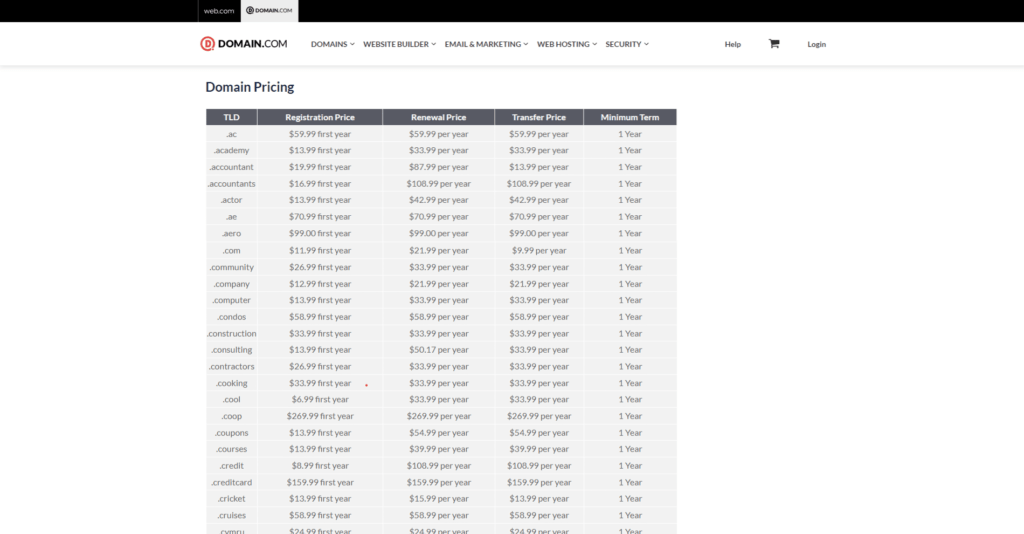Click the TLD column header
Image resolution: width=1024 pixels, height=534 pixels.
(x=232, y=118)
